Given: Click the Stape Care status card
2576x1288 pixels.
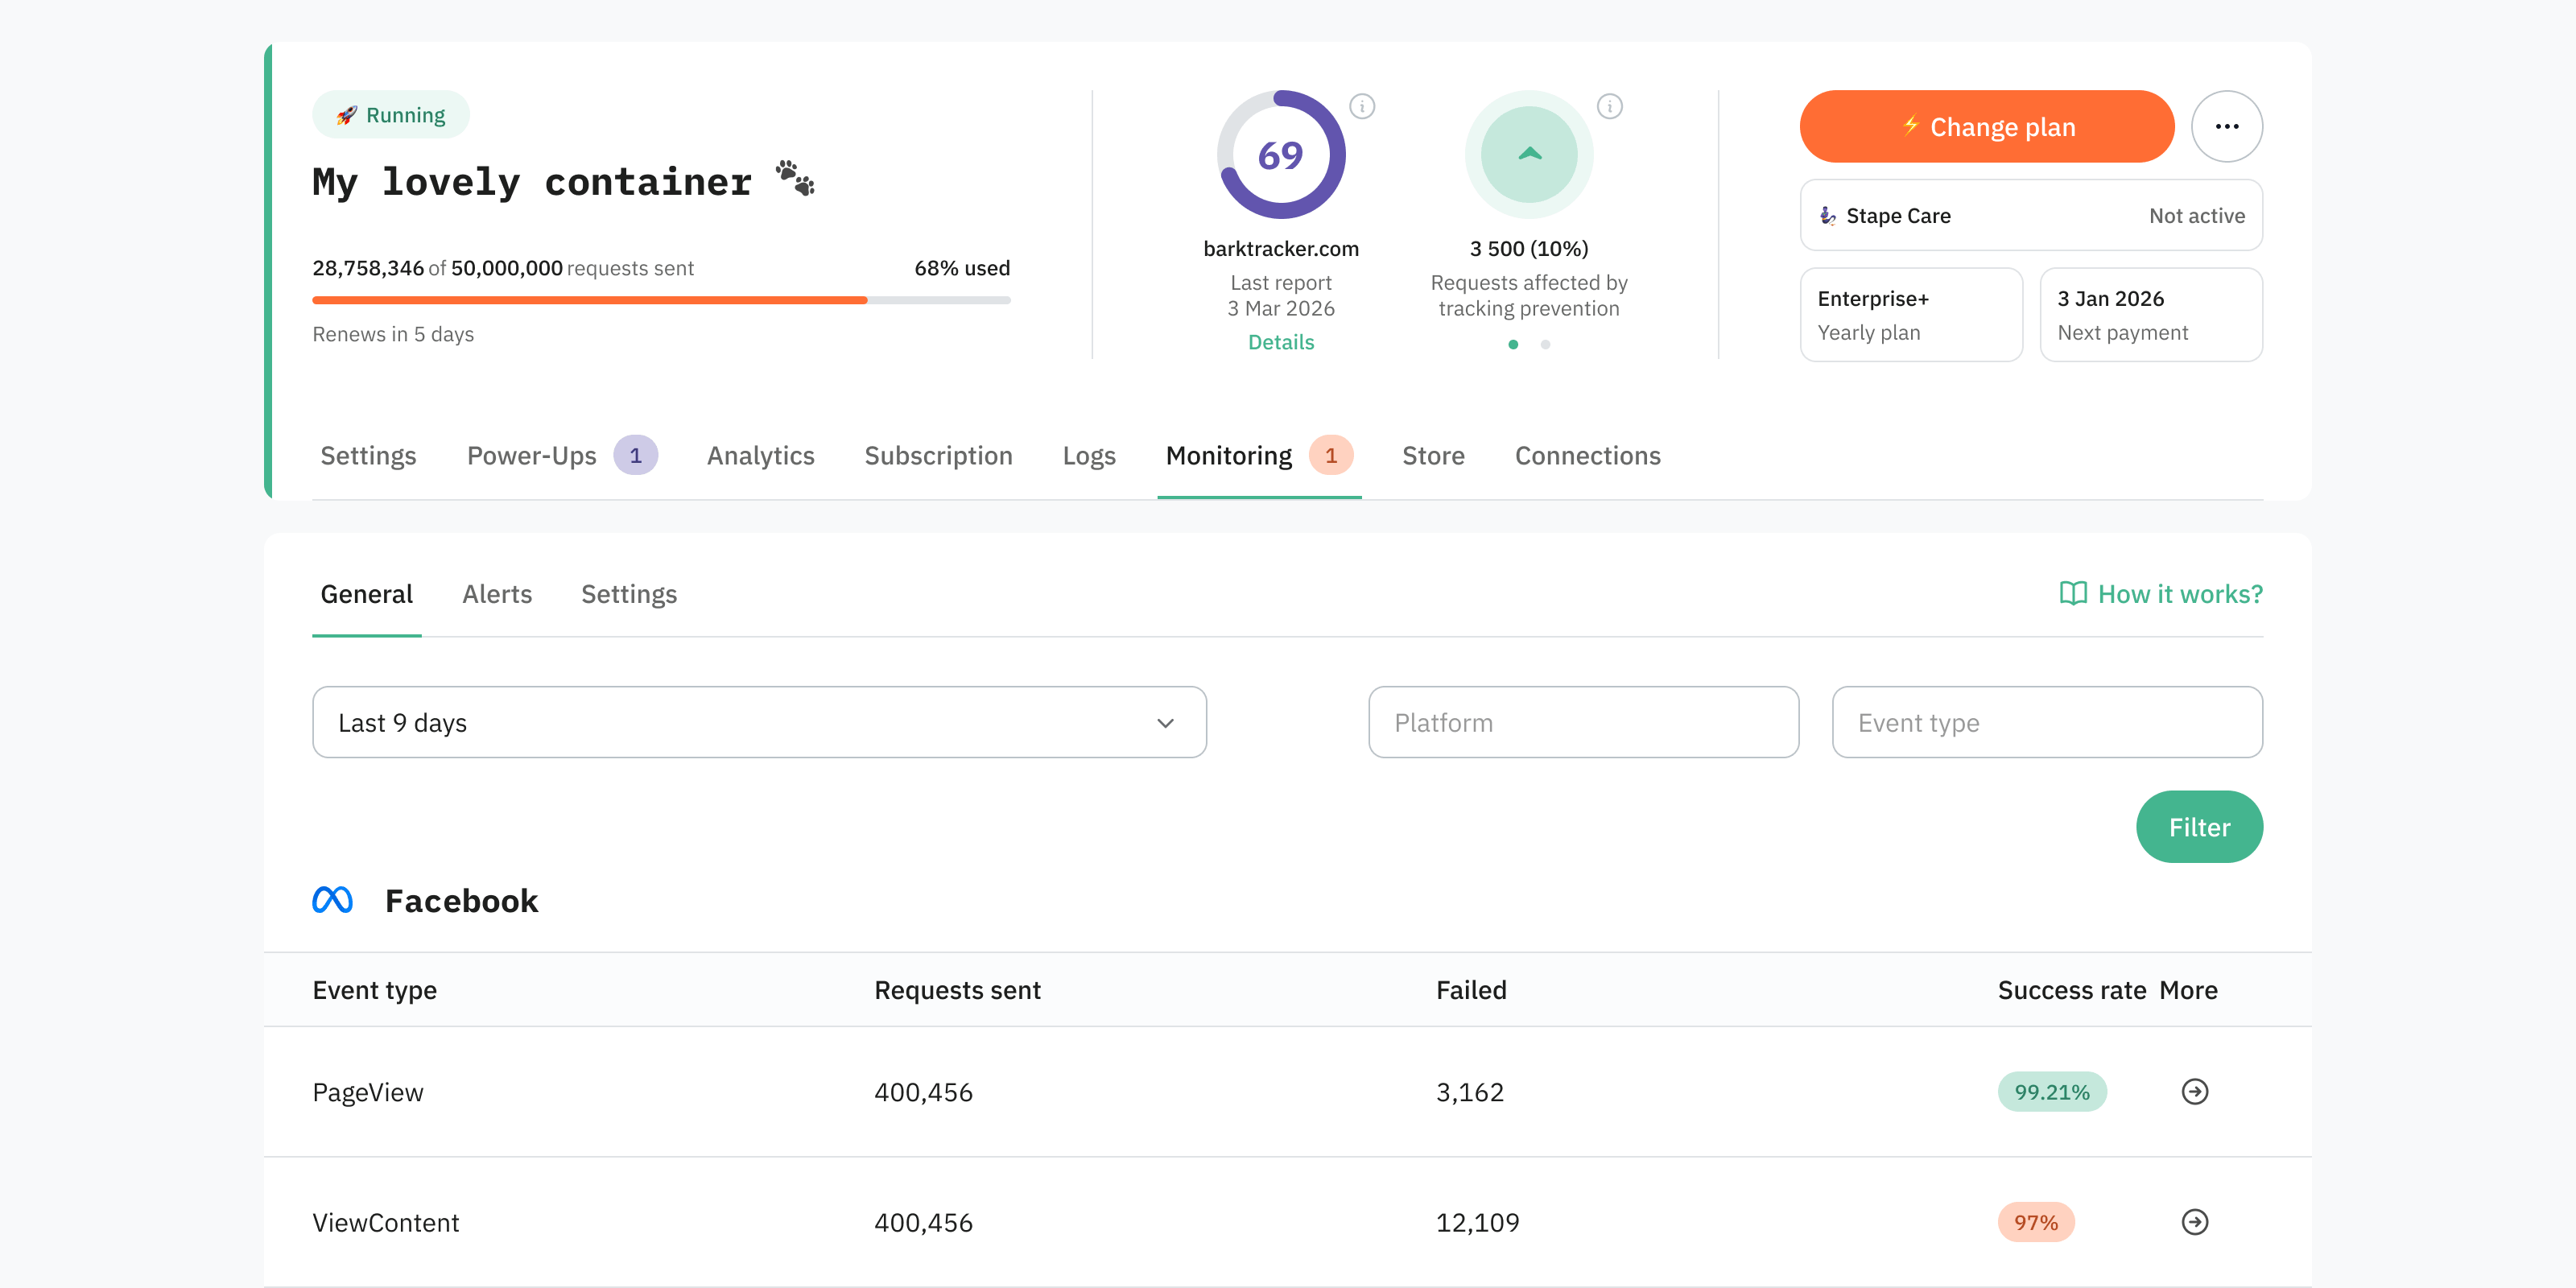Looking at the screenshot, I should [2030, 215].
